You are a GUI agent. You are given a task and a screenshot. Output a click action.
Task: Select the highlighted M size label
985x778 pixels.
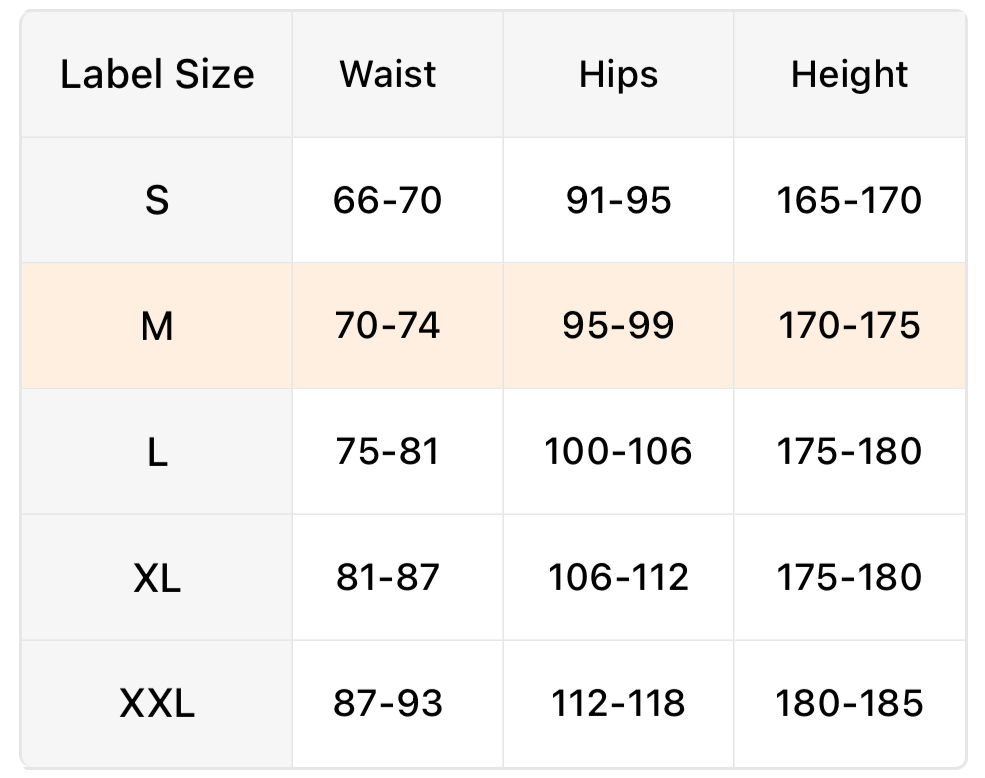pos(157,326)
